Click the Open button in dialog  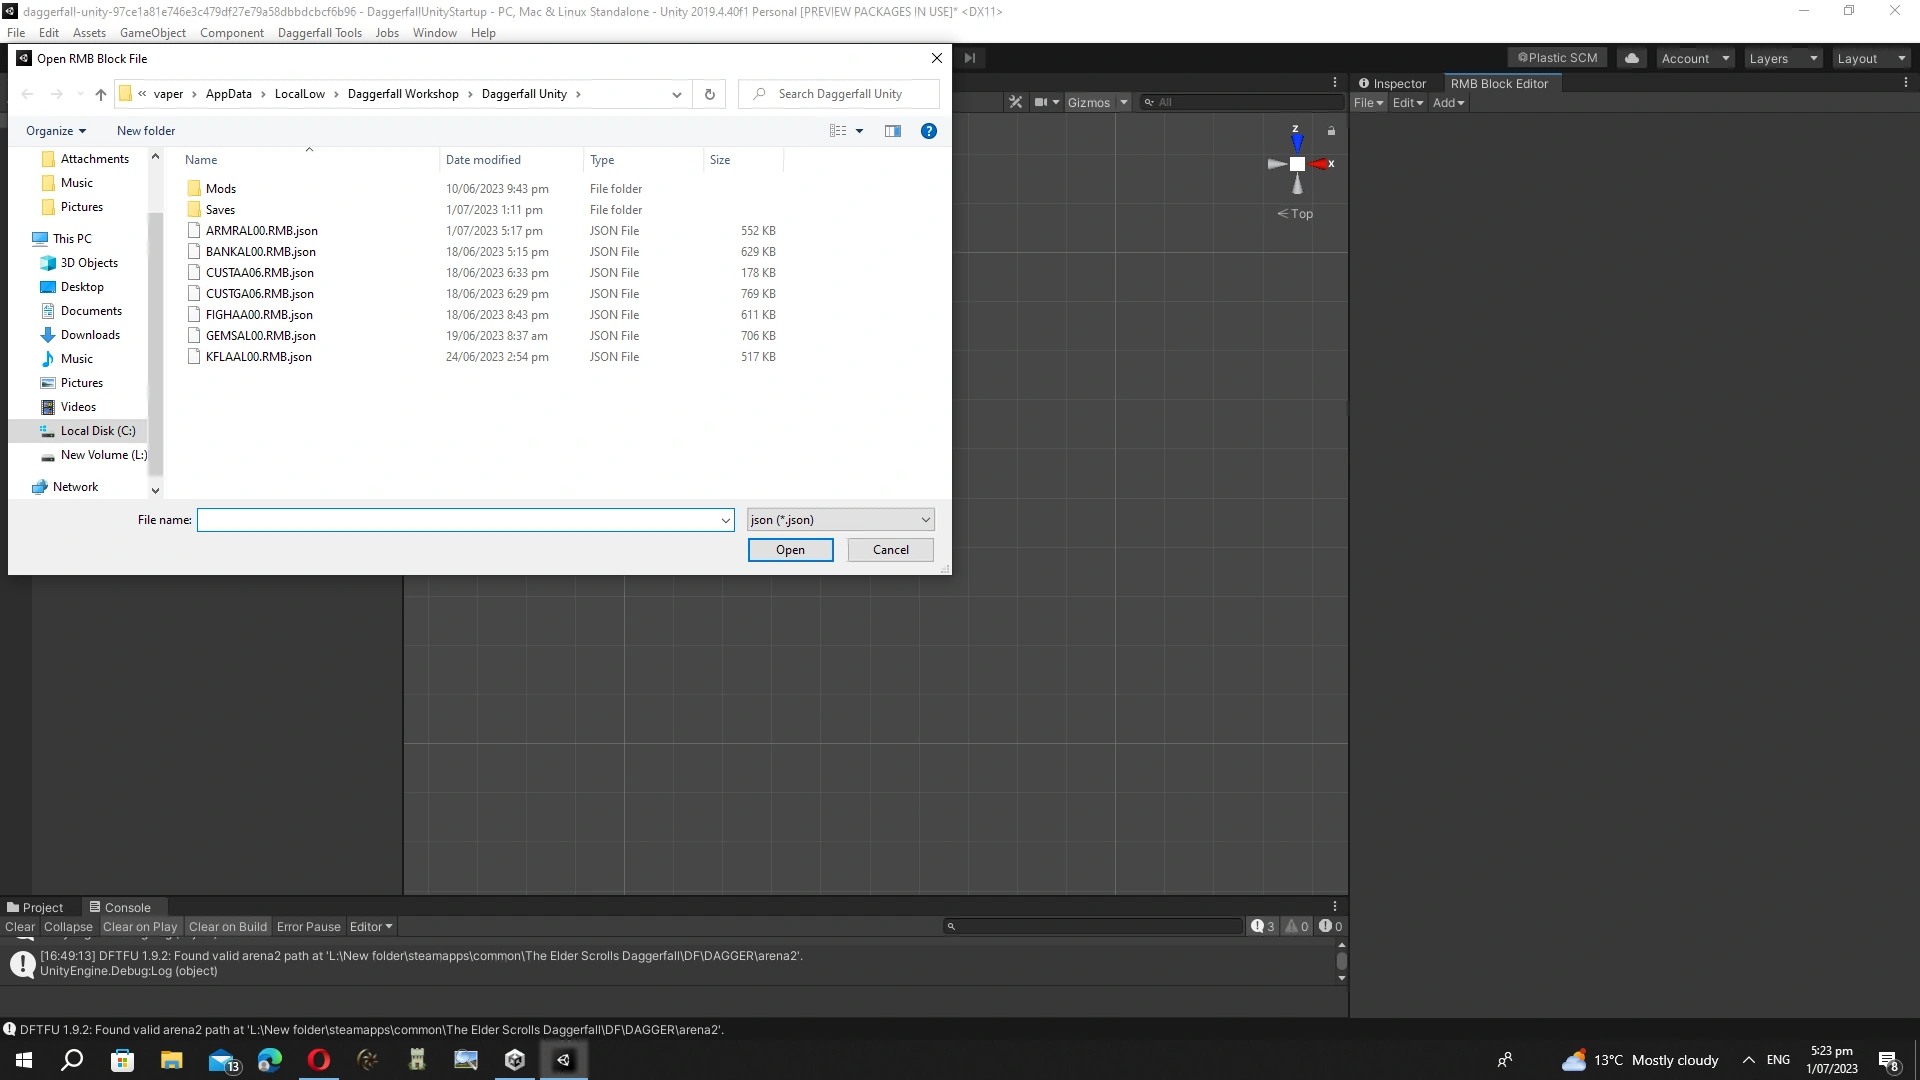click(x=790, y=550)
